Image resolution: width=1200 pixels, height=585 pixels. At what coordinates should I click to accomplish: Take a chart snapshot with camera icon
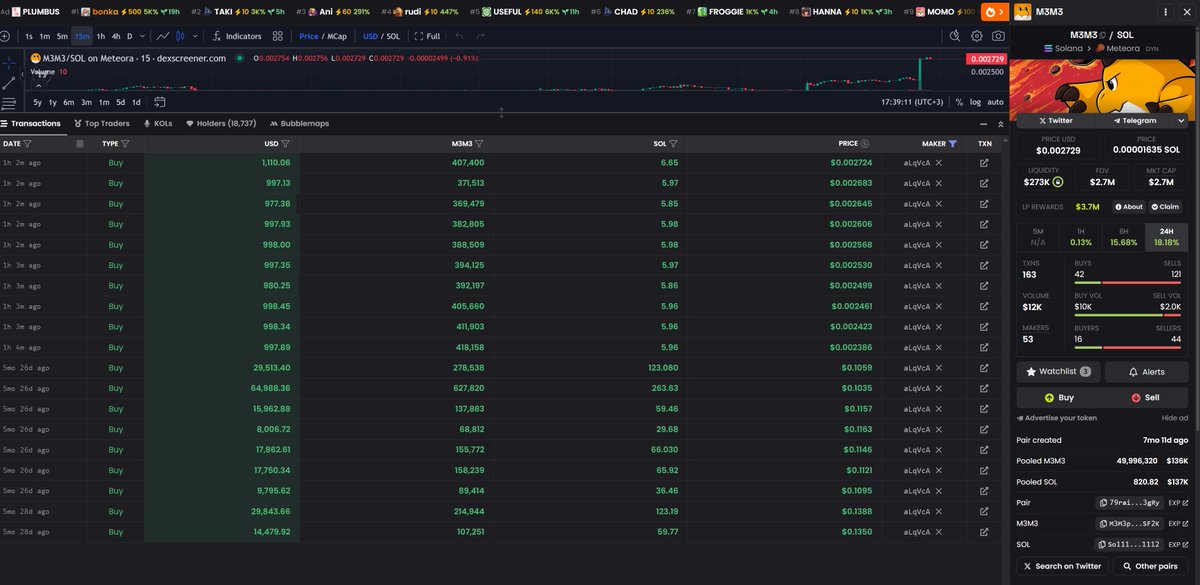click(998, 36)
